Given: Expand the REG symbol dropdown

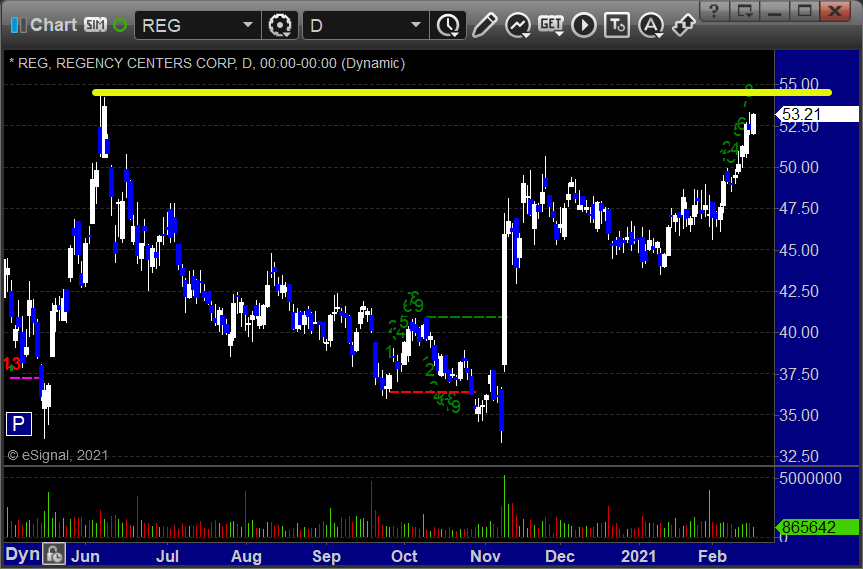Looking at the screenshot, I should (248, 25).
